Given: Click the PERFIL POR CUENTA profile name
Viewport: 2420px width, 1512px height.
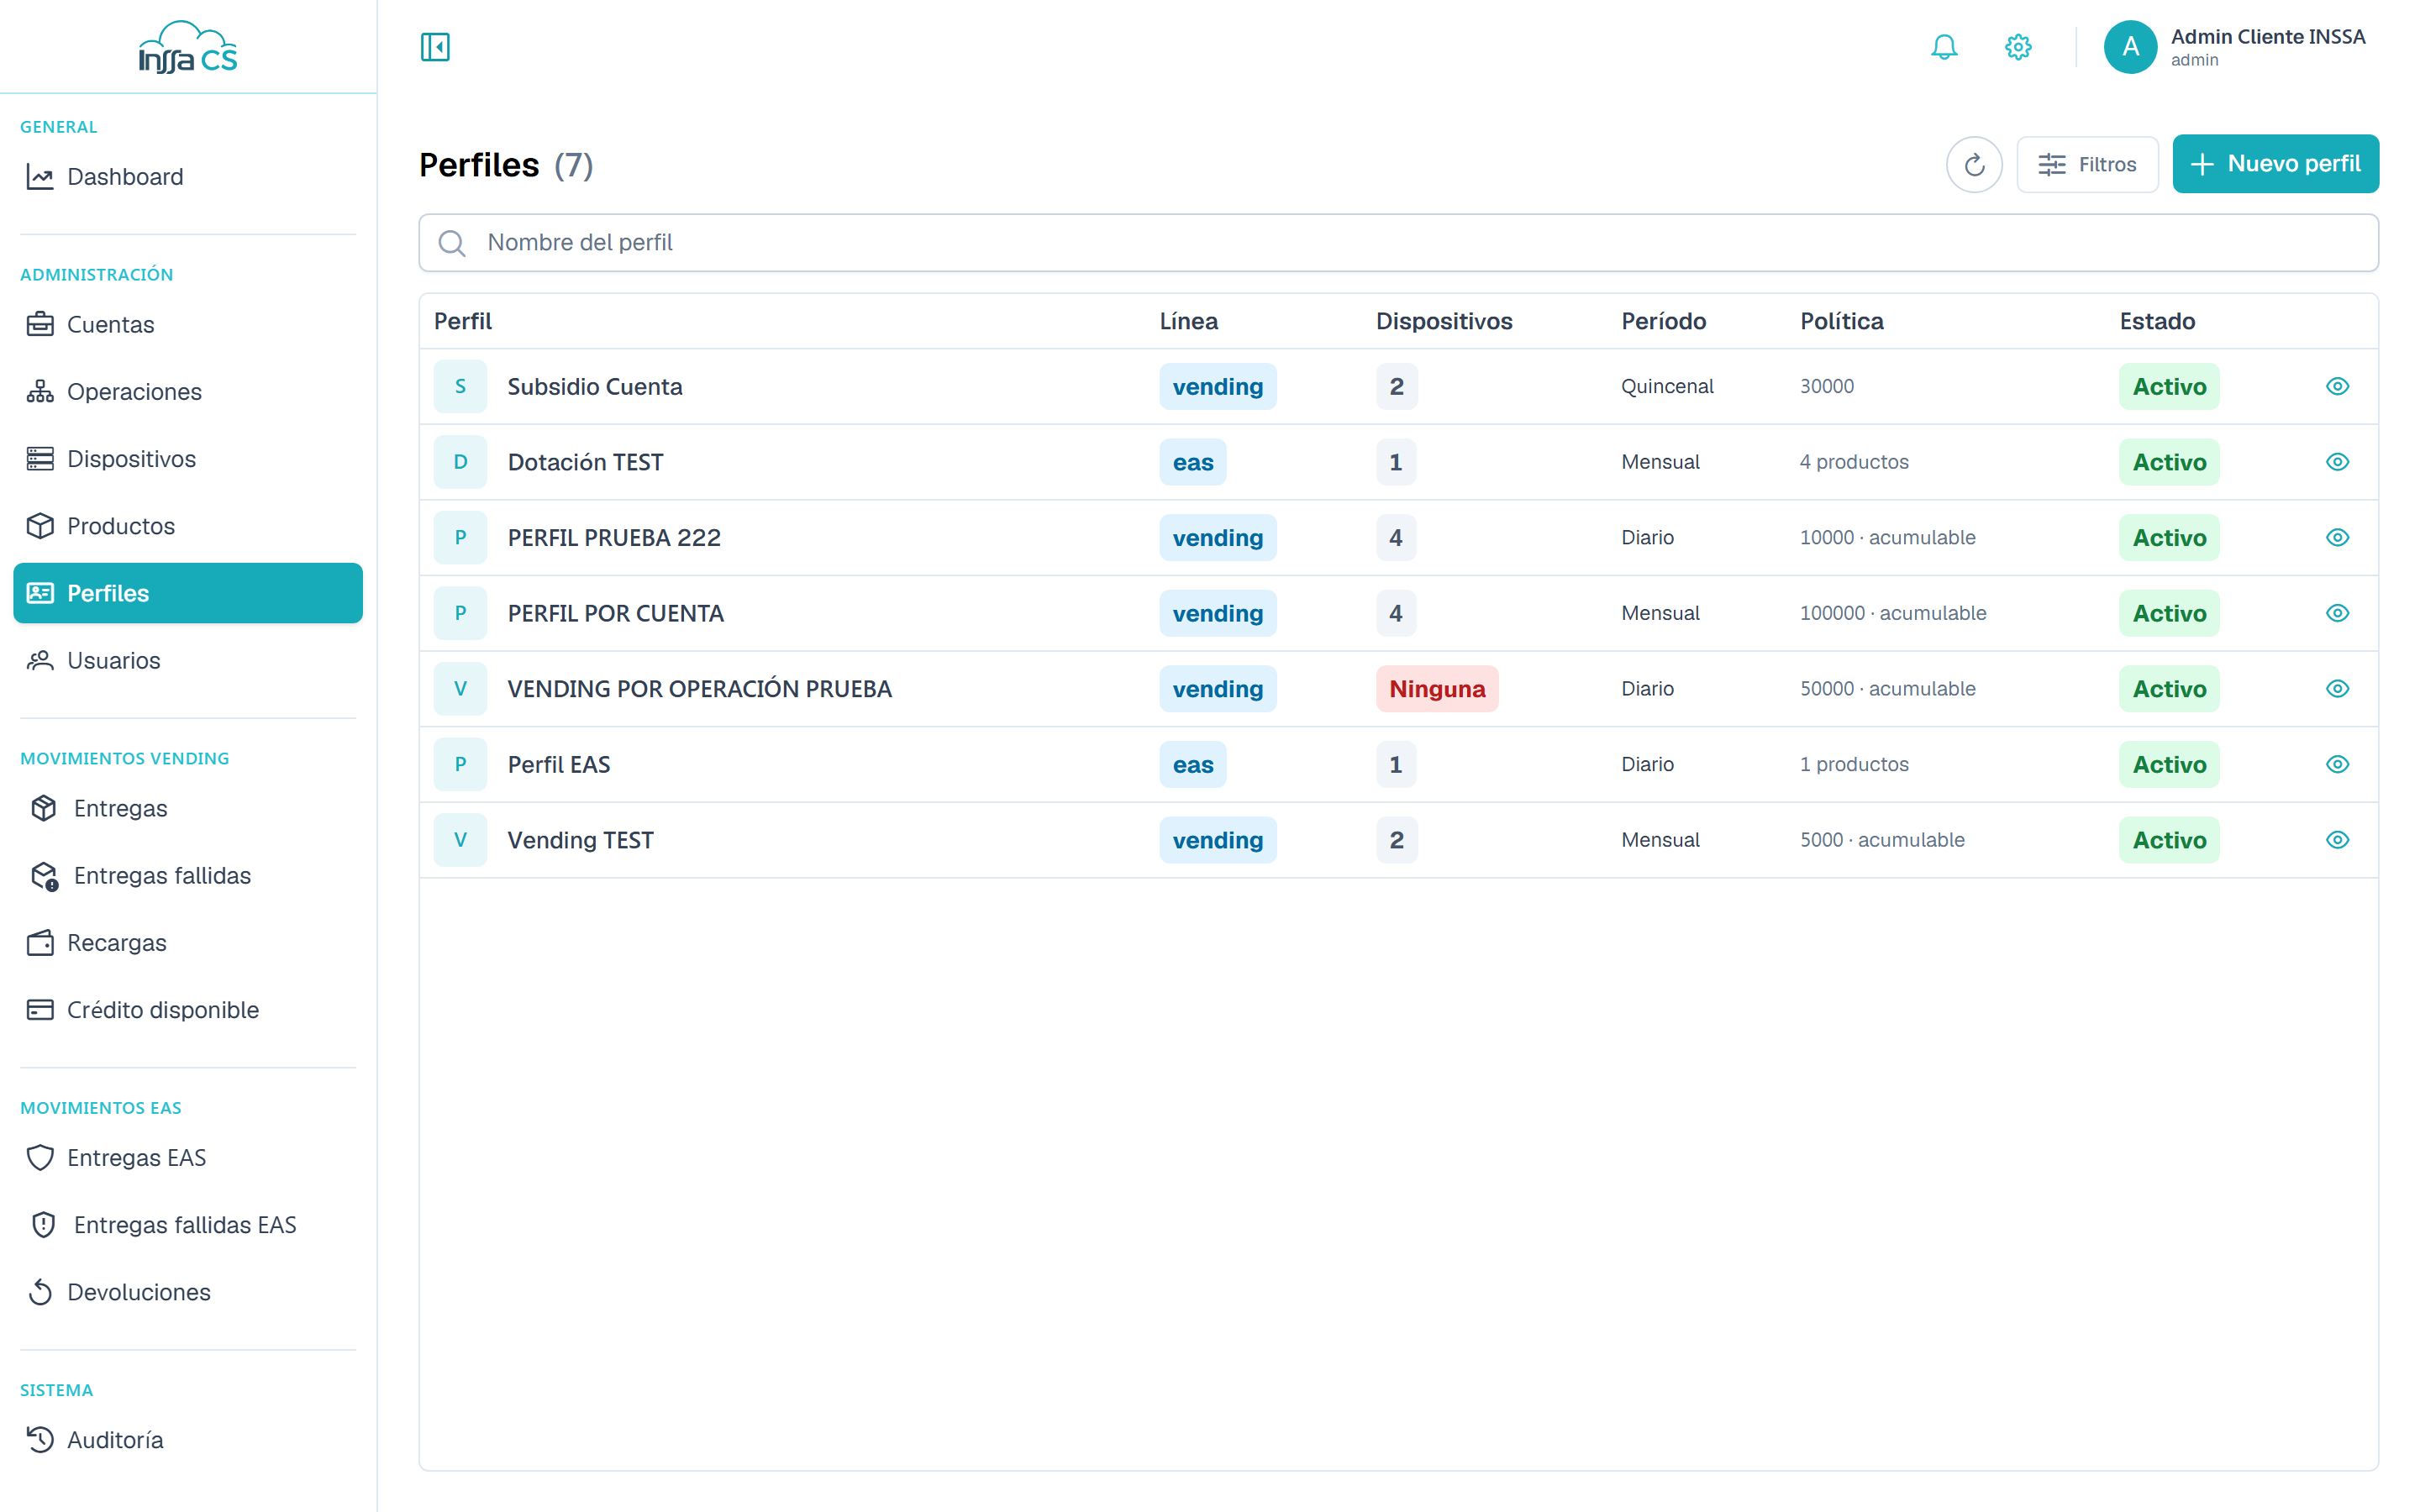Looking at the screenshot, I should [615, 613].
